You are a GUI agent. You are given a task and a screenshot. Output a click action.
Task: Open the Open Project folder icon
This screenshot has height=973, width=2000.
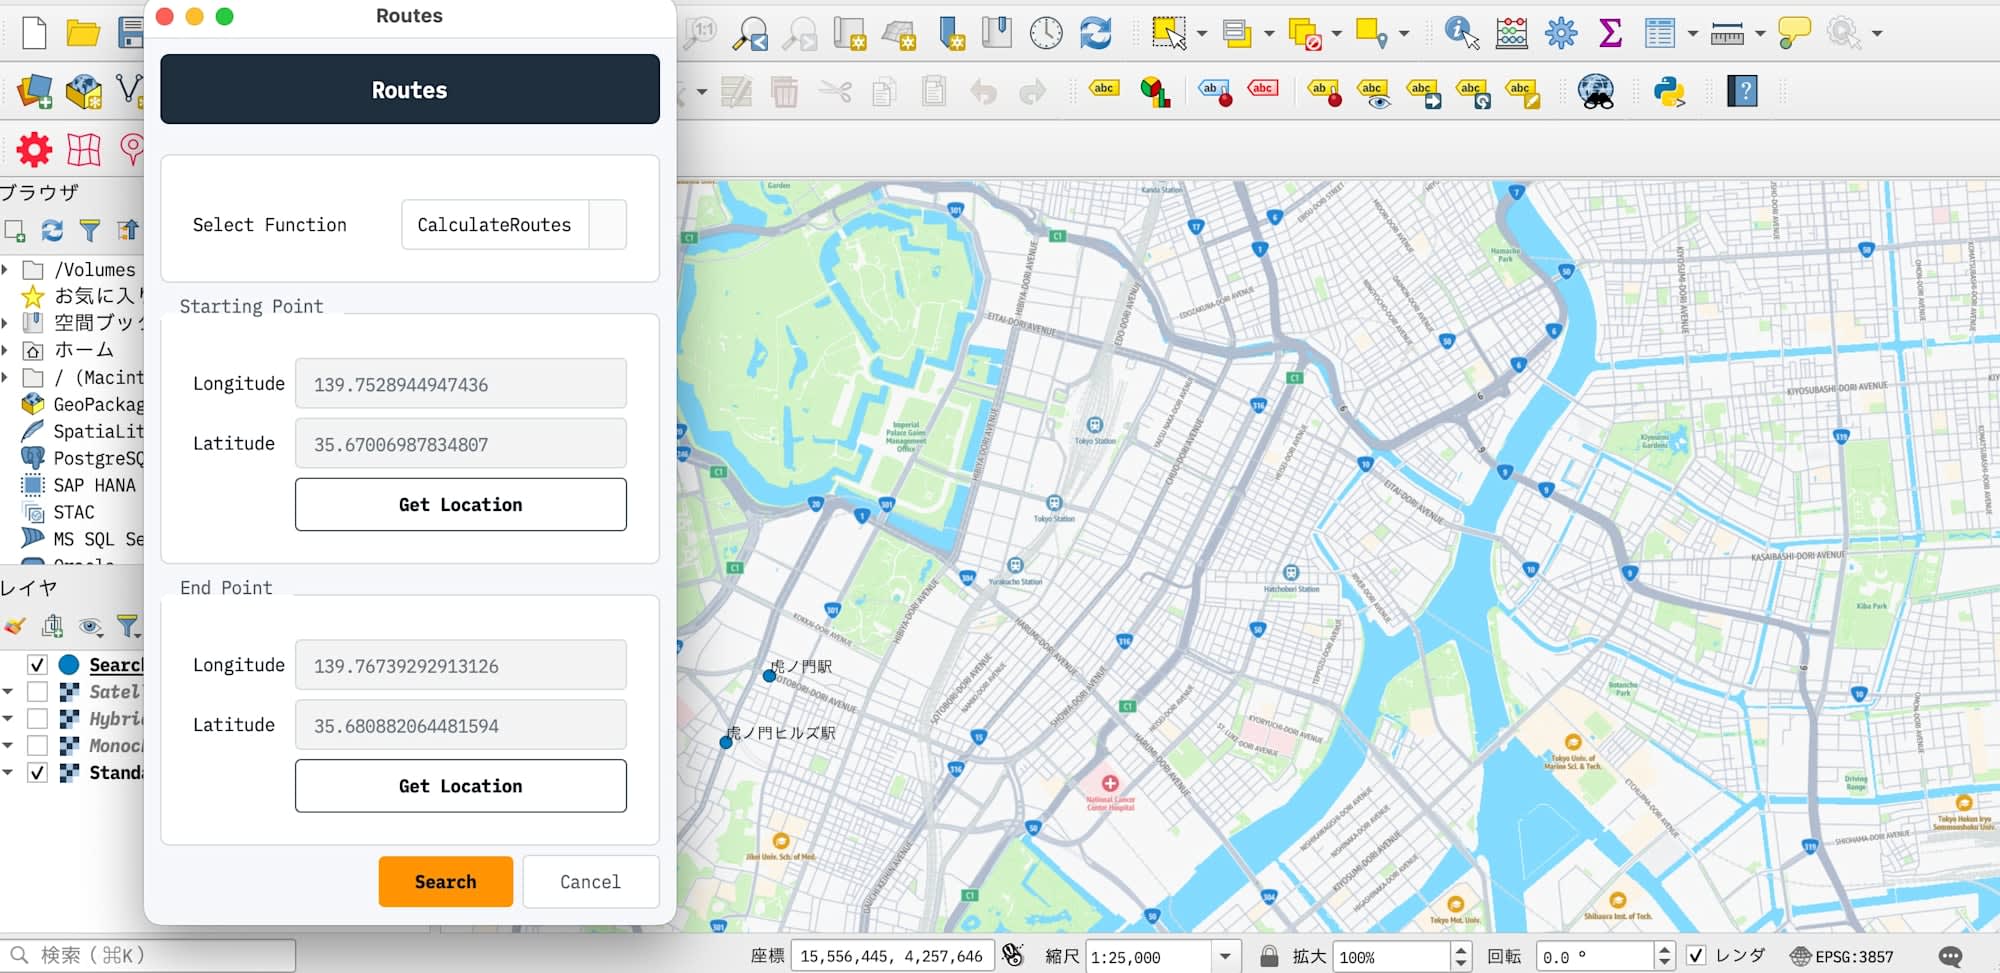pos(82,33)
